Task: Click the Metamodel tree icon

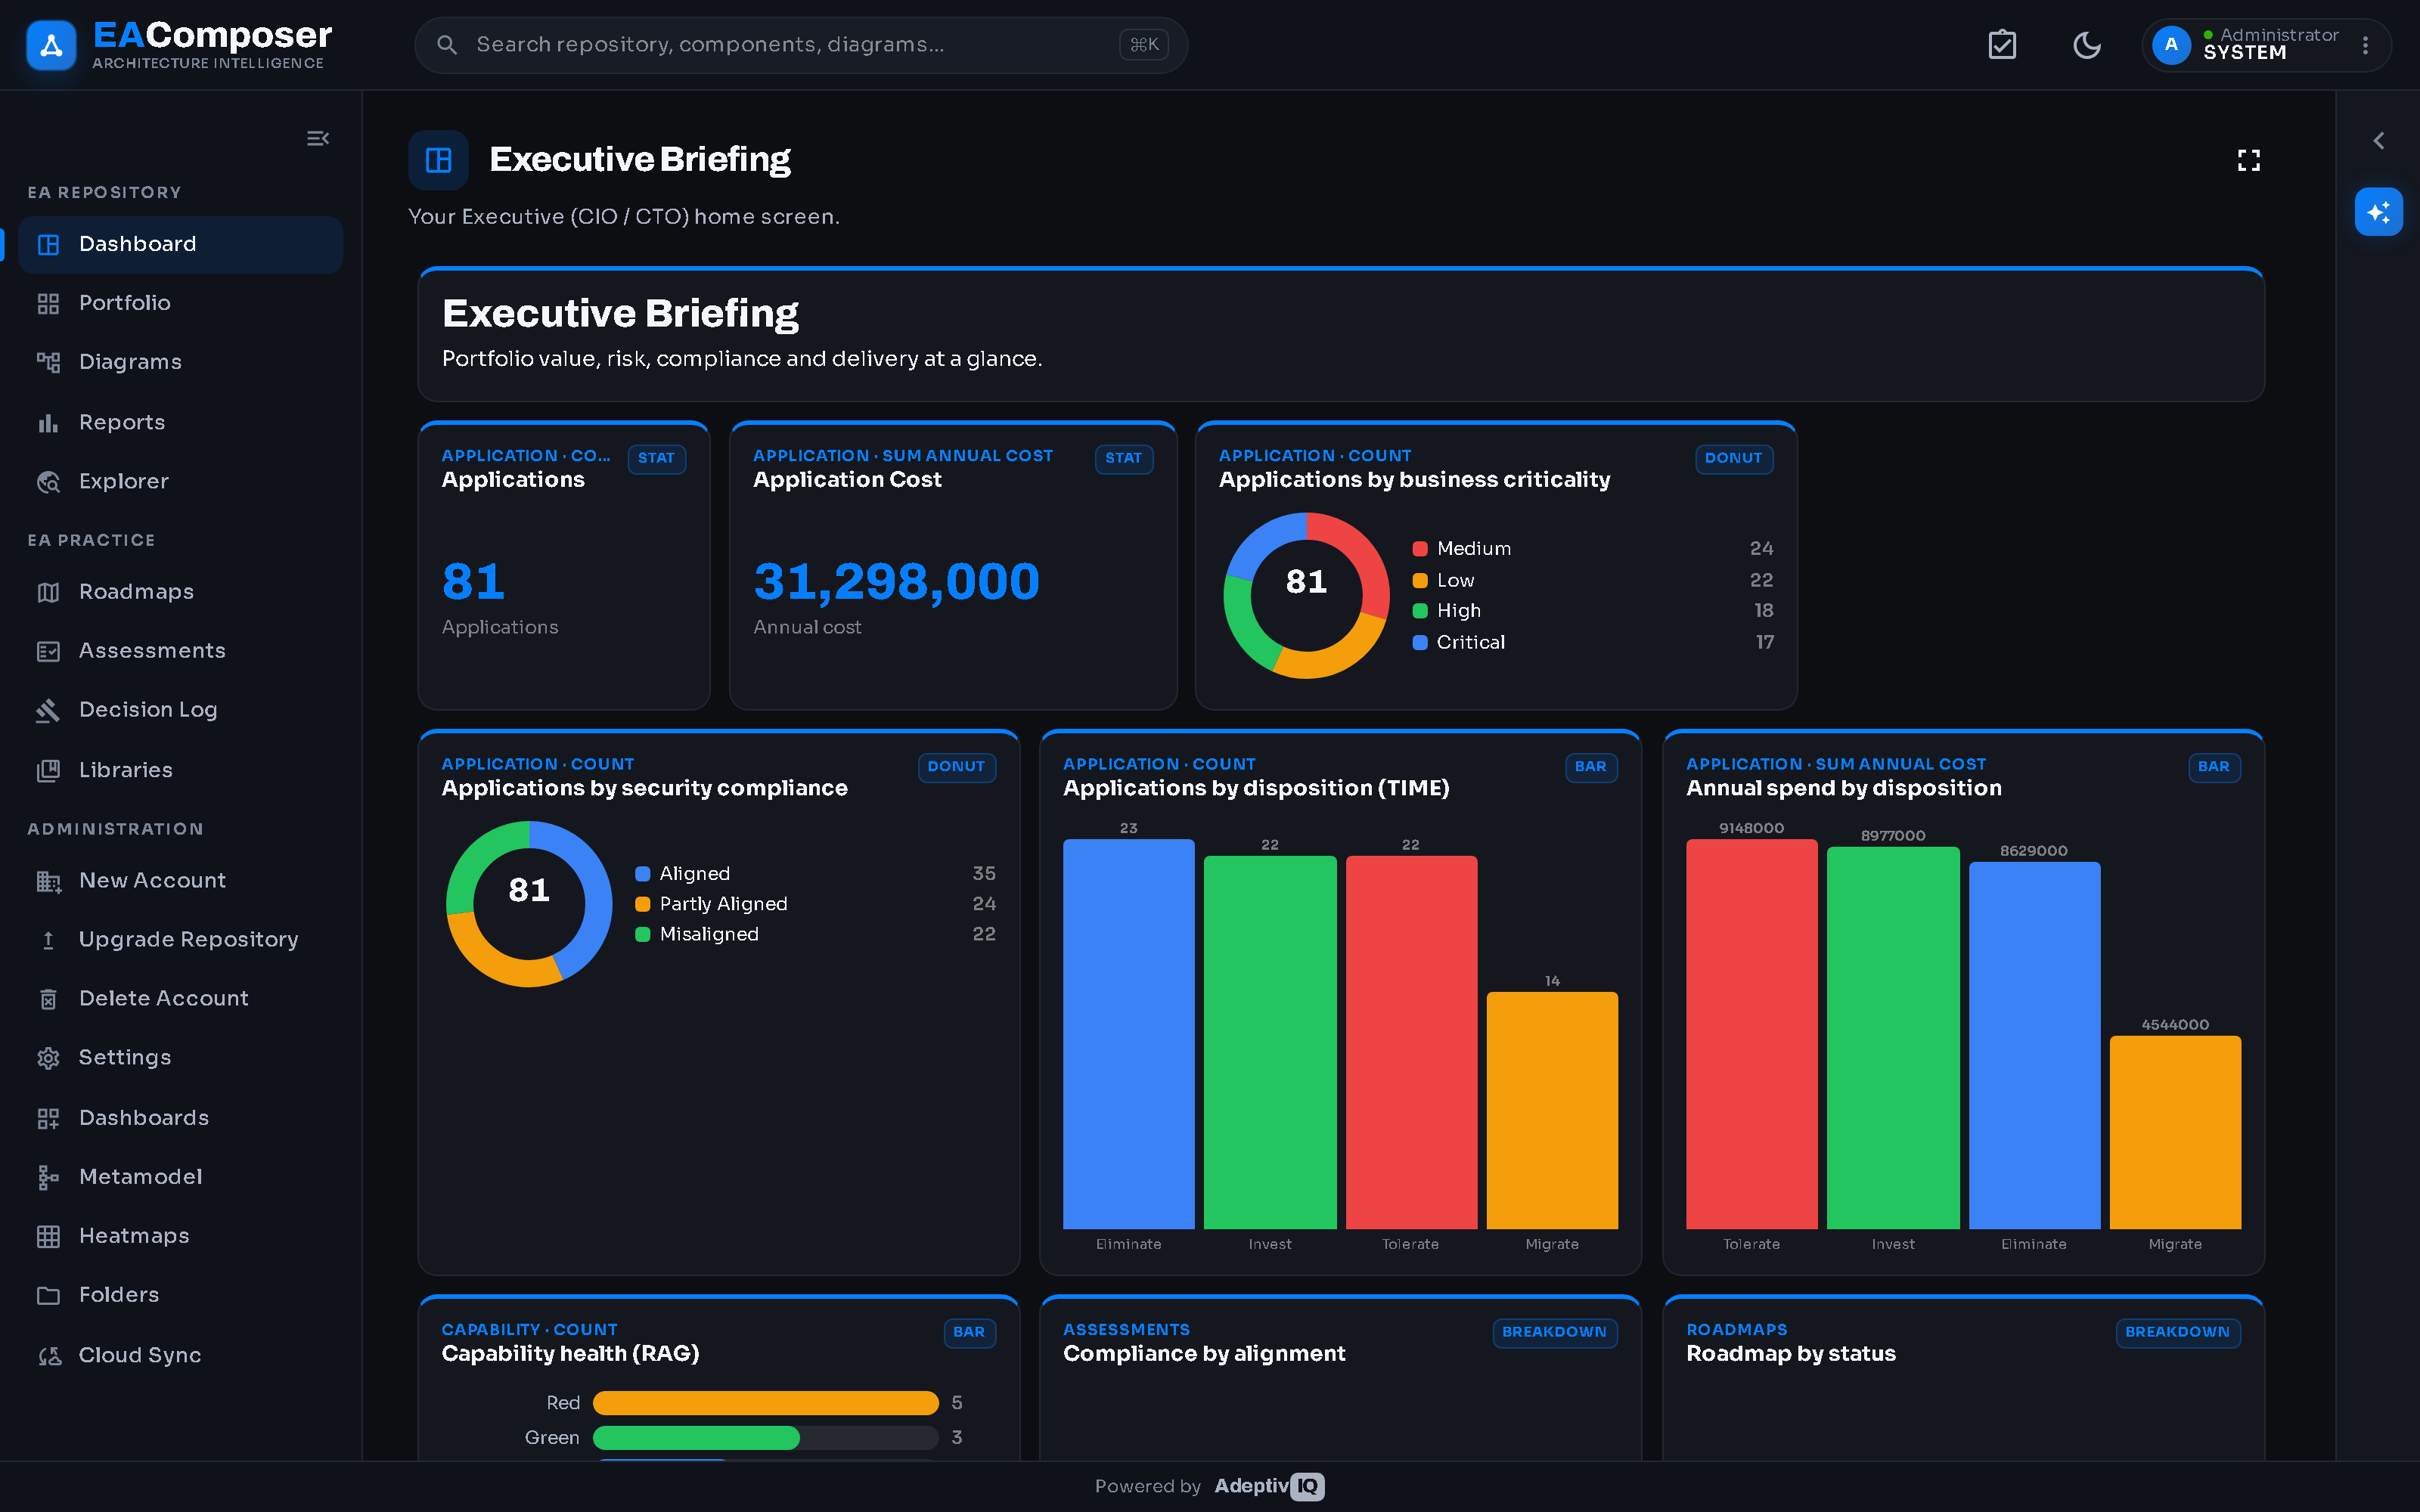Action: coord(48,1177)
